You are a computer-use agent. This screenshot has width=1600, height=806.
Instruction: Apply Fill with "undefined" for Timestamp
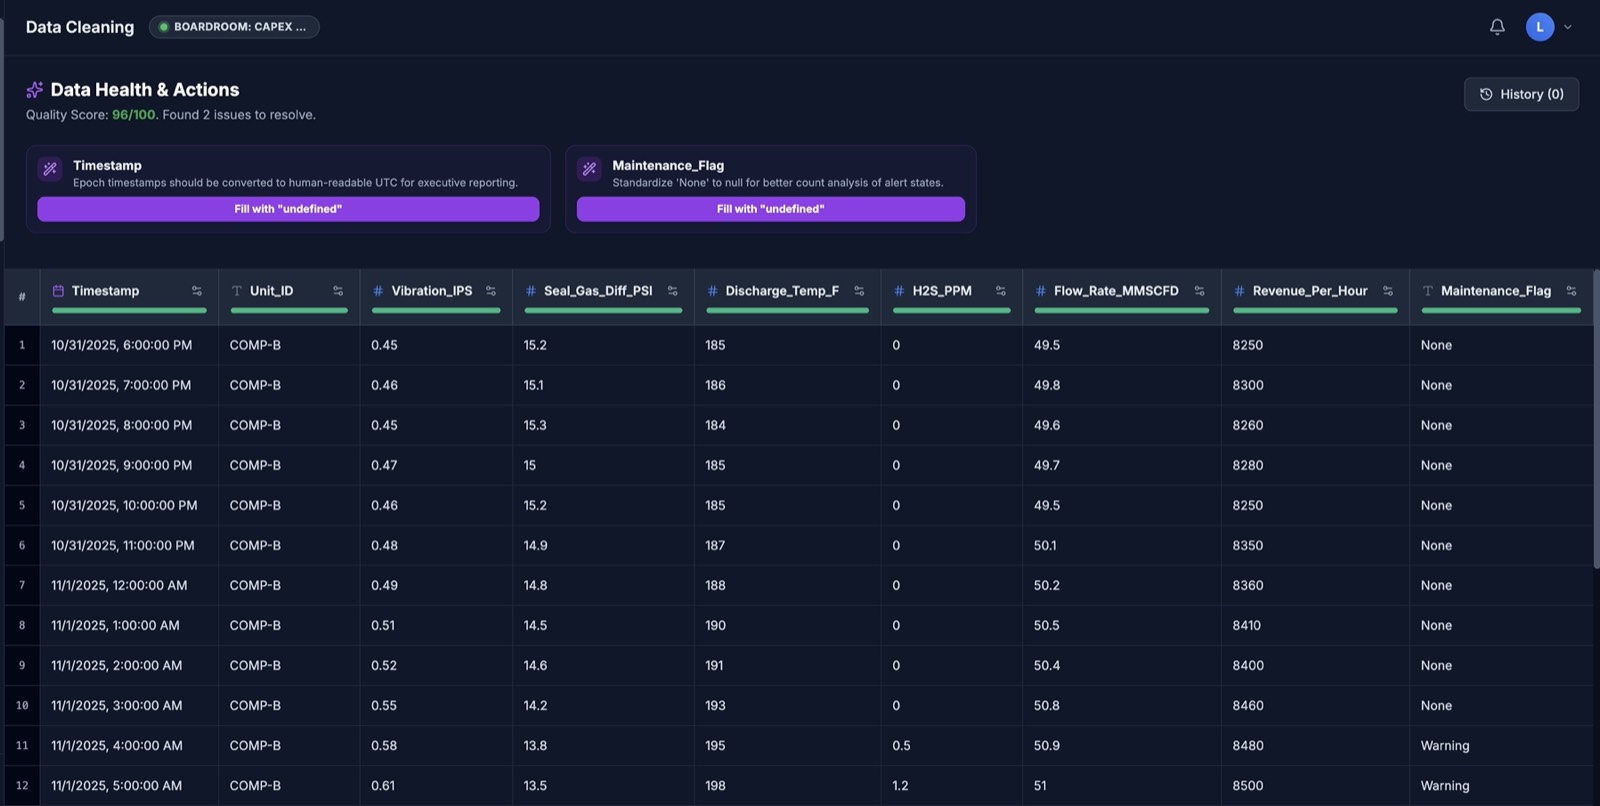click(288, 209)
